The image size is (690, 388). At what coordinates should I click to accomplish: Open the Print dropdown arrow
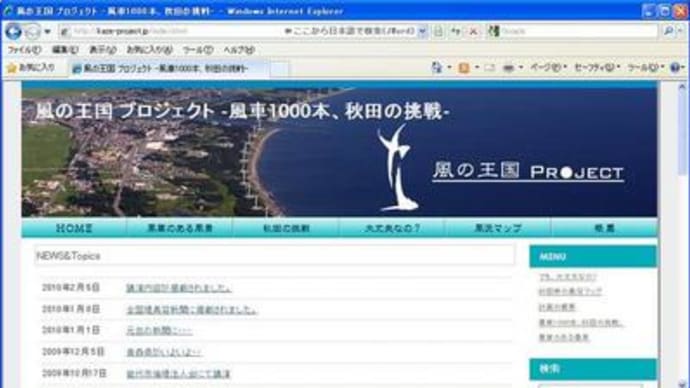point(521,68)
